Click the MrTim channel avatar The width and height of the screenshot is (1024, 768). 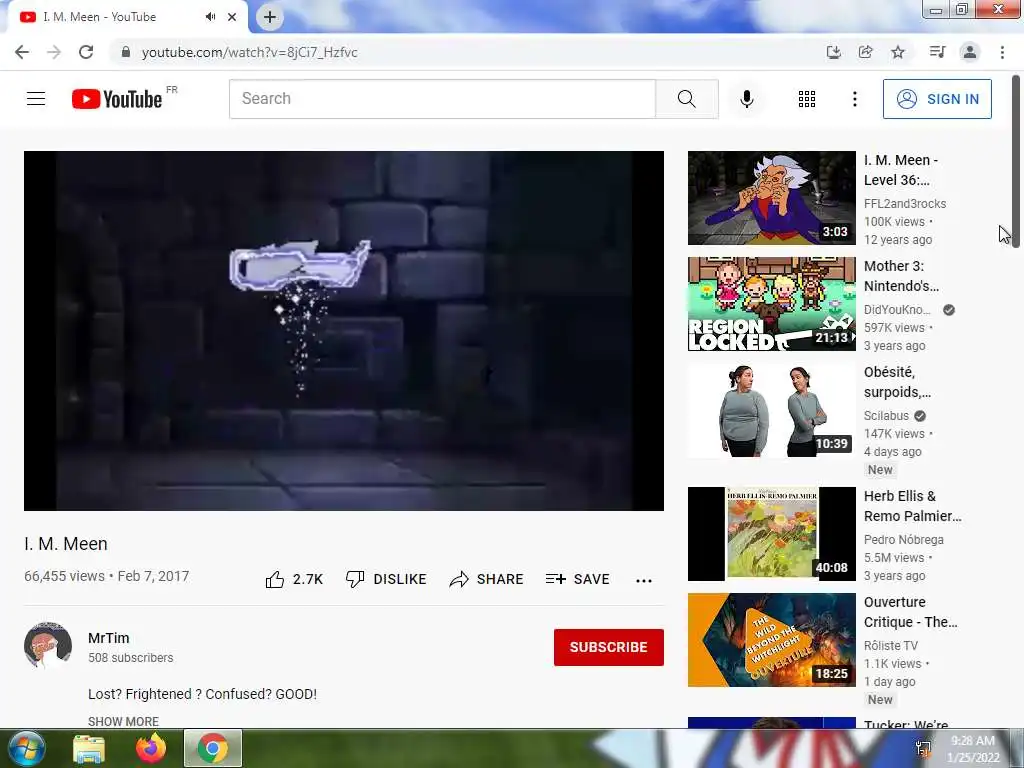tap(48, 645)
